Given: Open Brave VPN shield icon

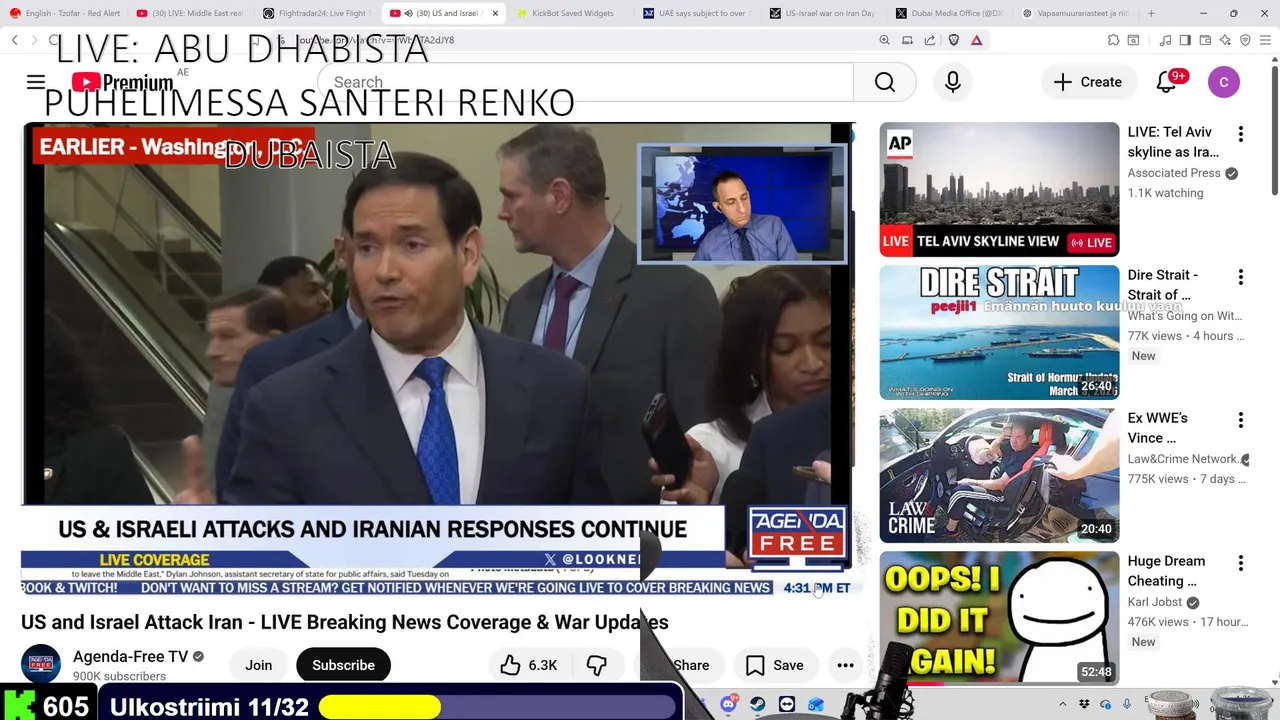Looking at the screenshot, I should pyautogui.click(x=1245, y=40).
